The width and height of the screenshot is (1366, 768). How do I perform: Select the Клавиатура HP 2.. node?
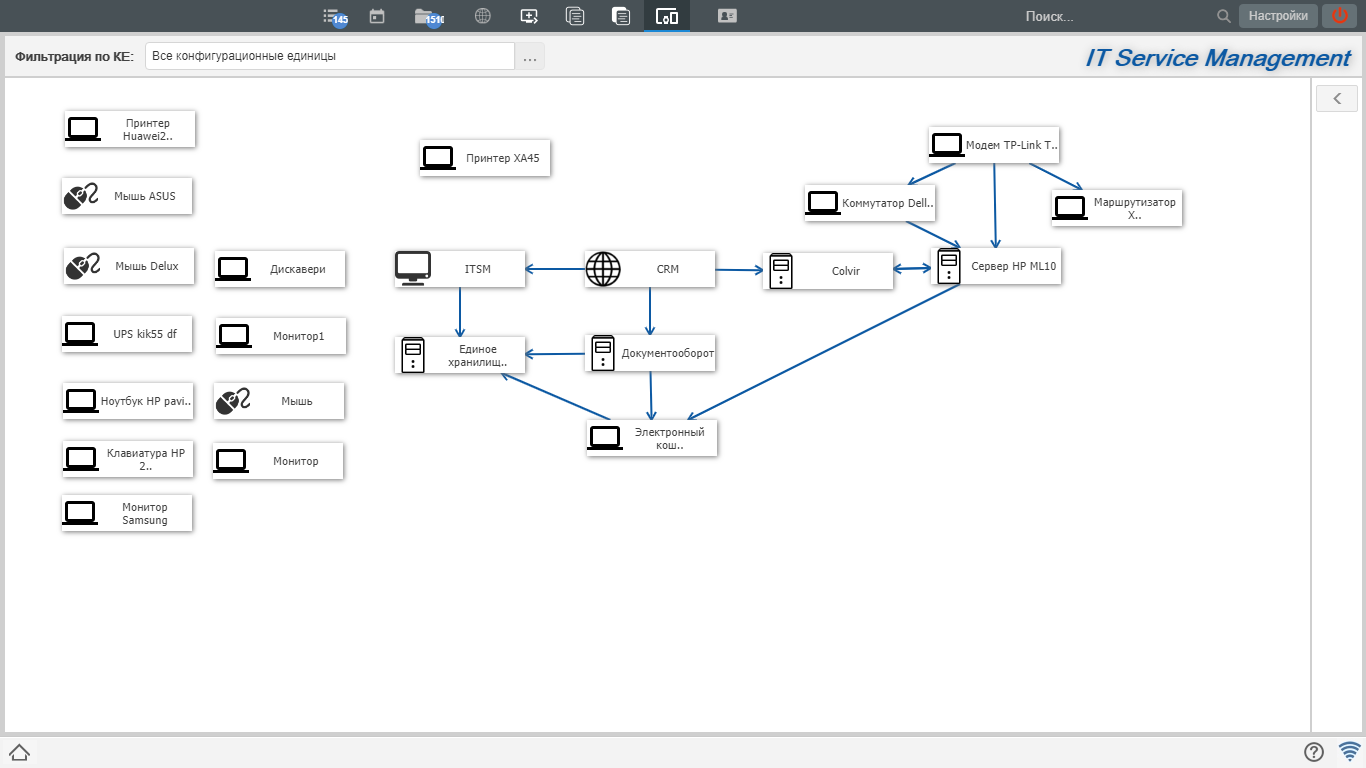coord(127,459)
